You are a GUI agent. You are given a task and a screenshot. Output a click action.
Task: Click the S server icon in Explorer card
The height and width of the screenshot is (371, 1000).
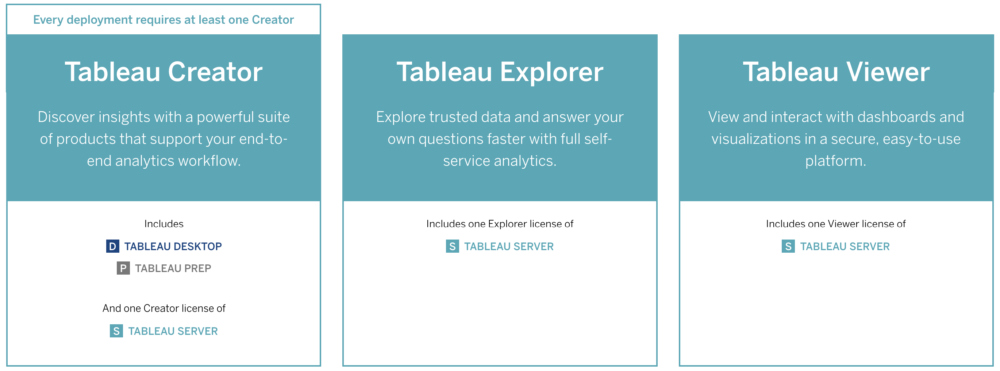point(452,246)
